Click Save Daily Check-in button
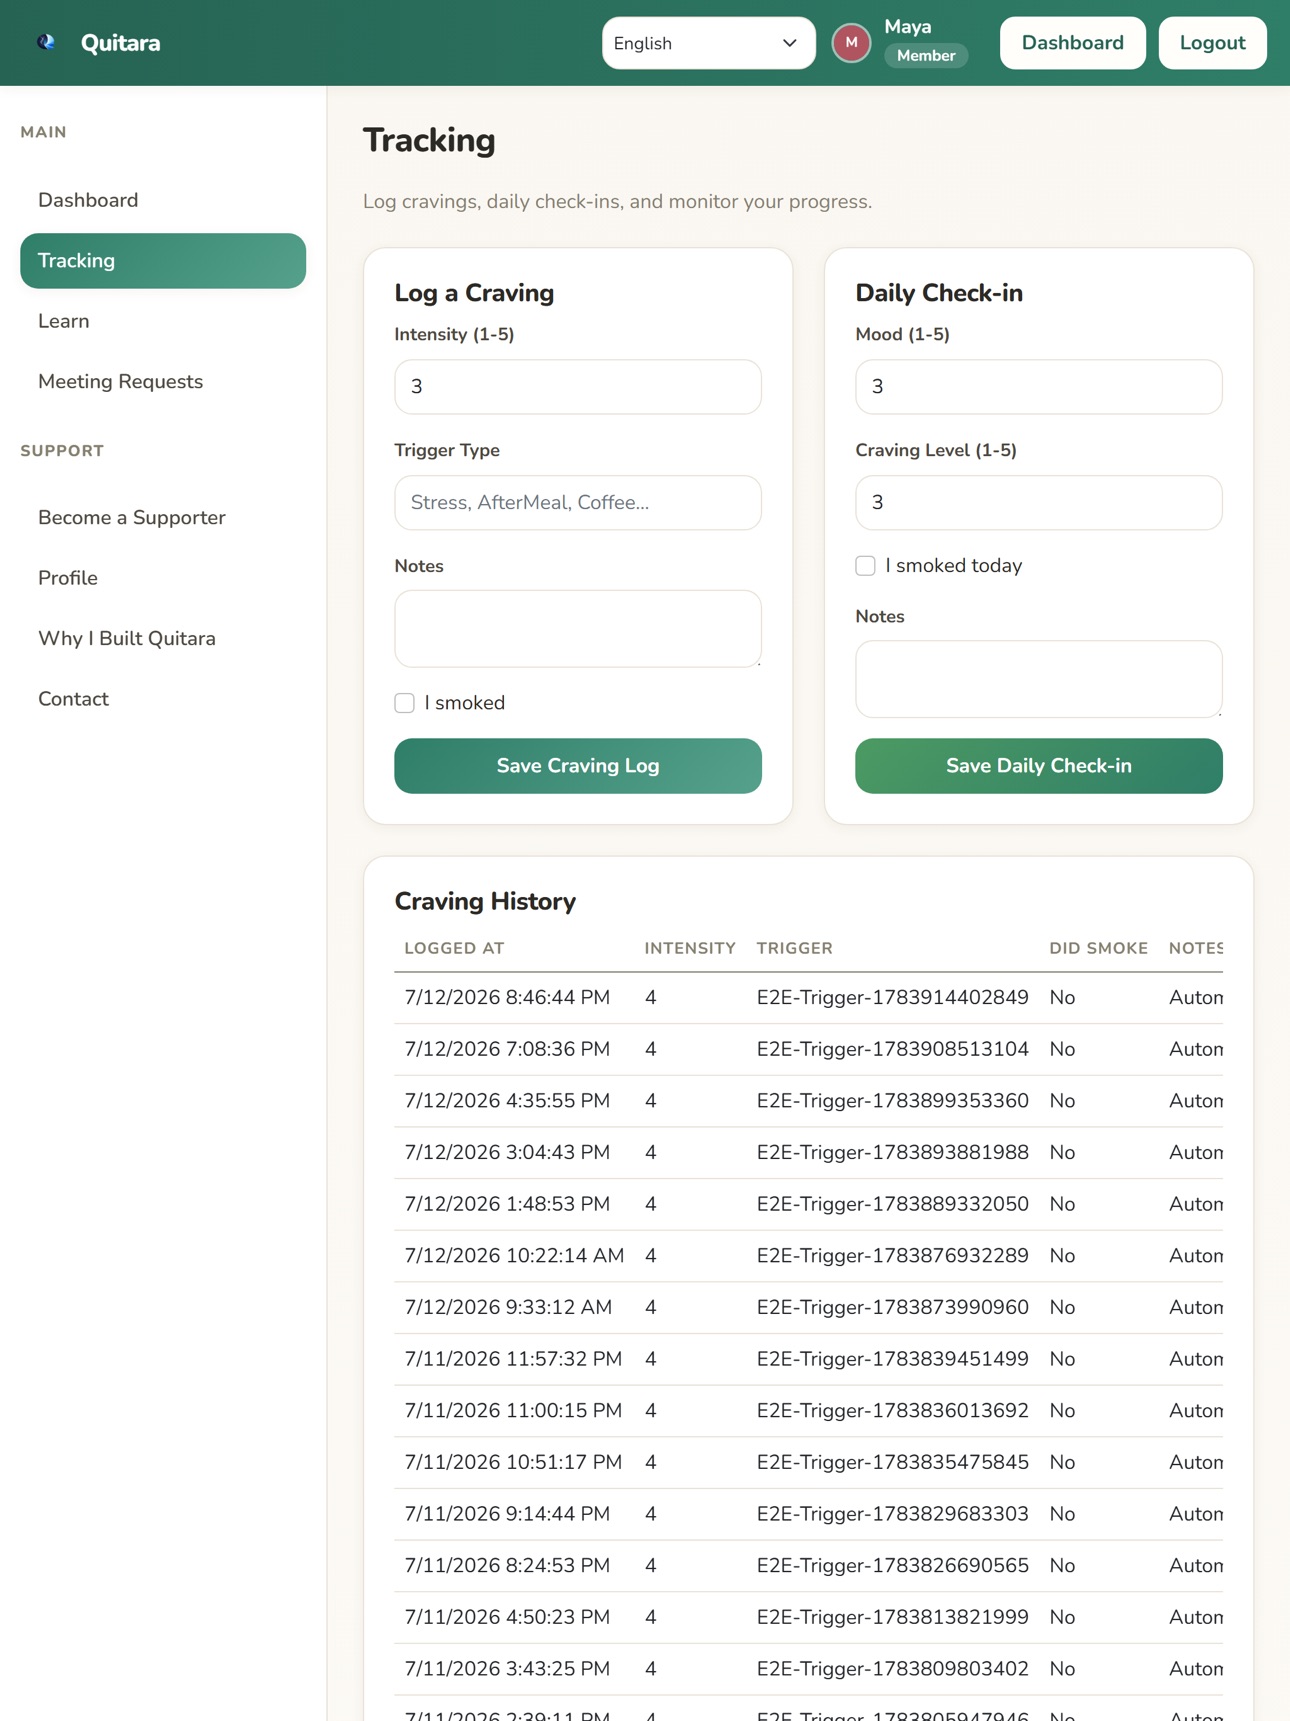The image size is (1290, 1721). coord(1038,766)
